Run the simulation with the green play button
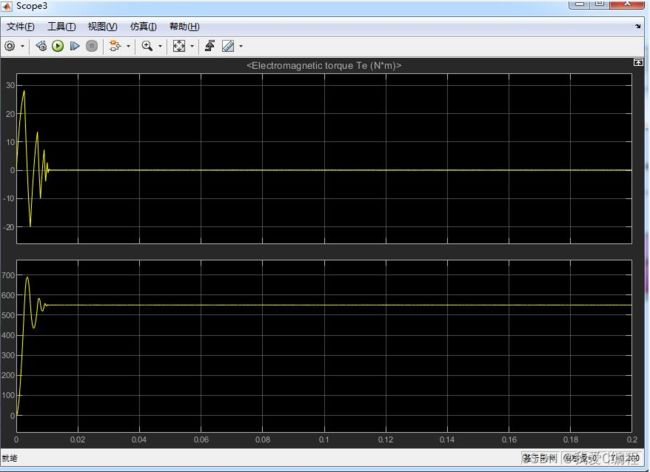Viewport: 650px width, 472px height. click(58, 46)
